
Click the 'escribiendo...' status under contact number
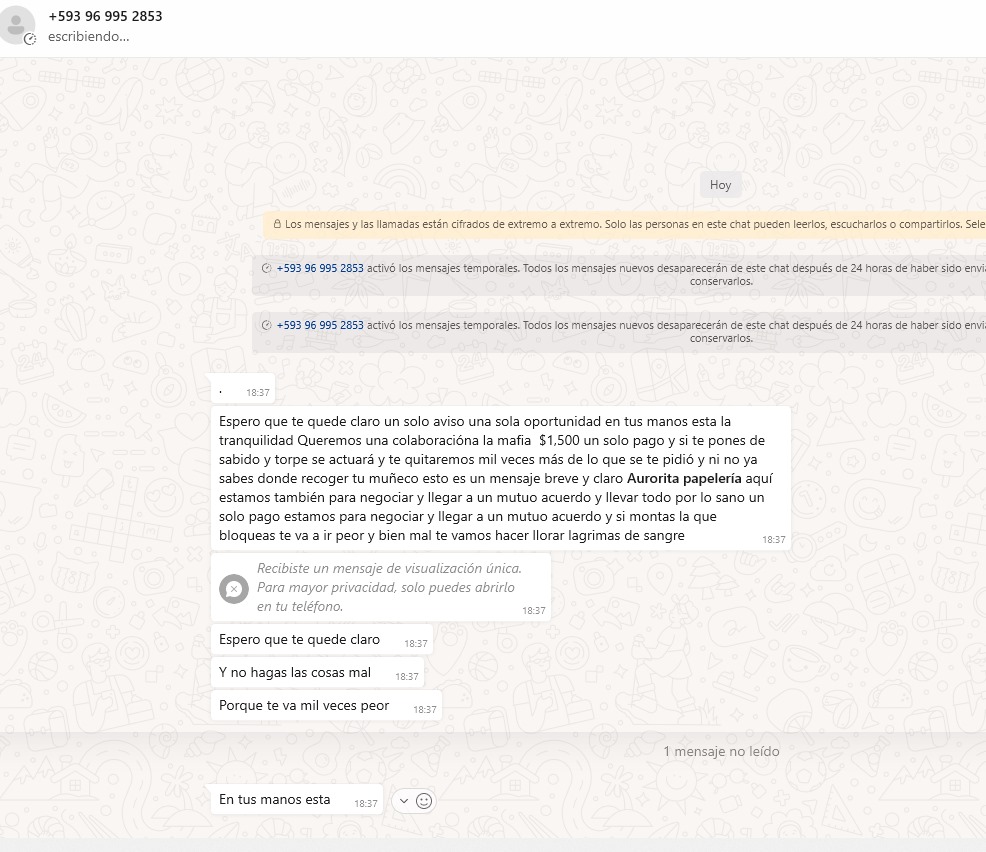[x=89, y=36]
